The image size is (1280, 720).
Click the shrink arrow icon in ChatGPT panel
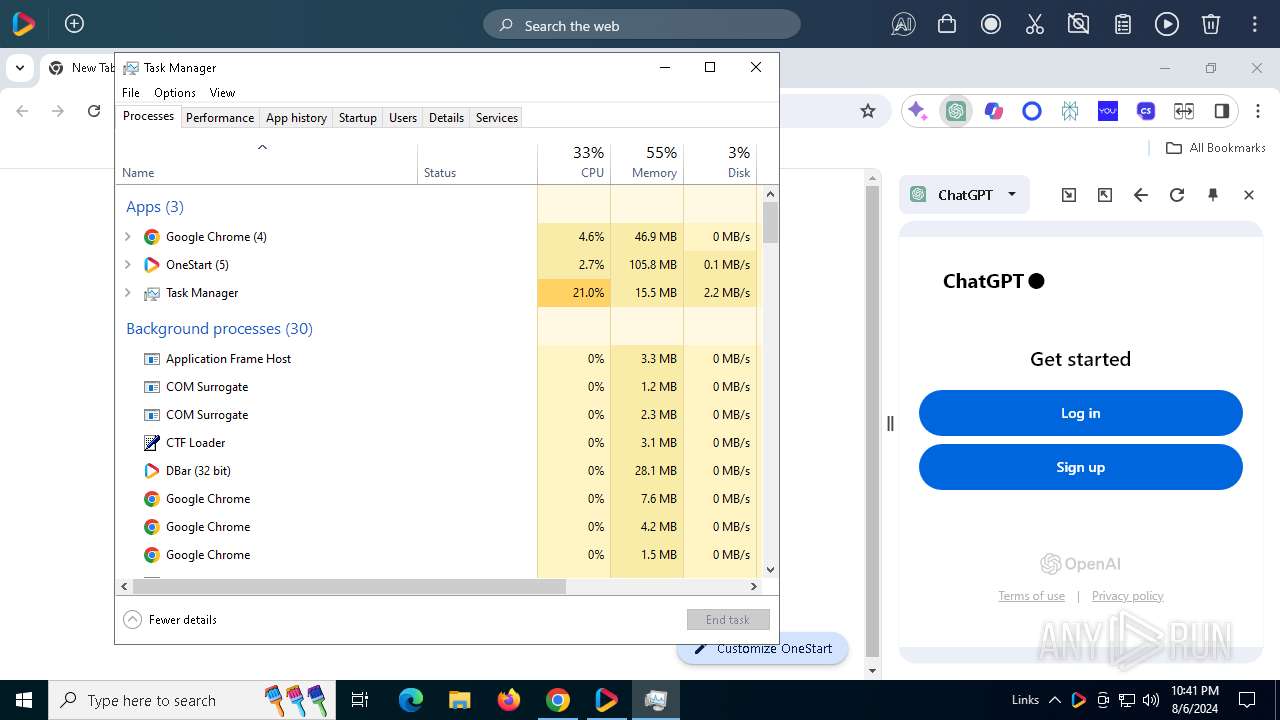tap(1069, 195)
